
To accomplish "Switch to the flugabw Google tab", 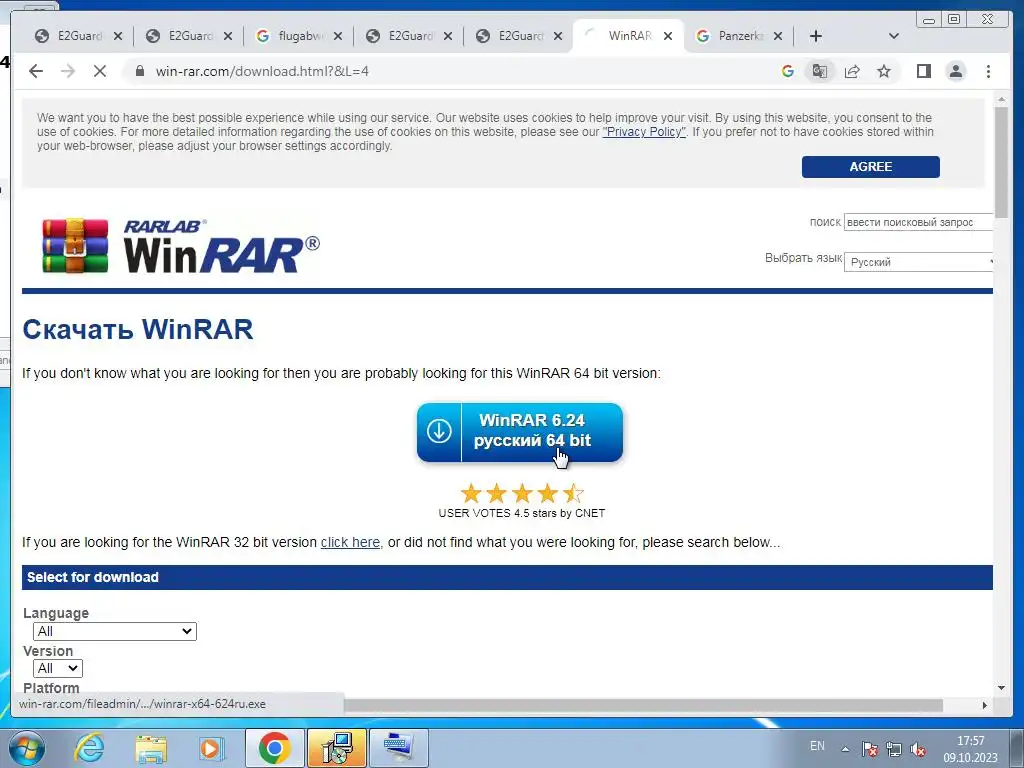I will [x=298, y=36].
